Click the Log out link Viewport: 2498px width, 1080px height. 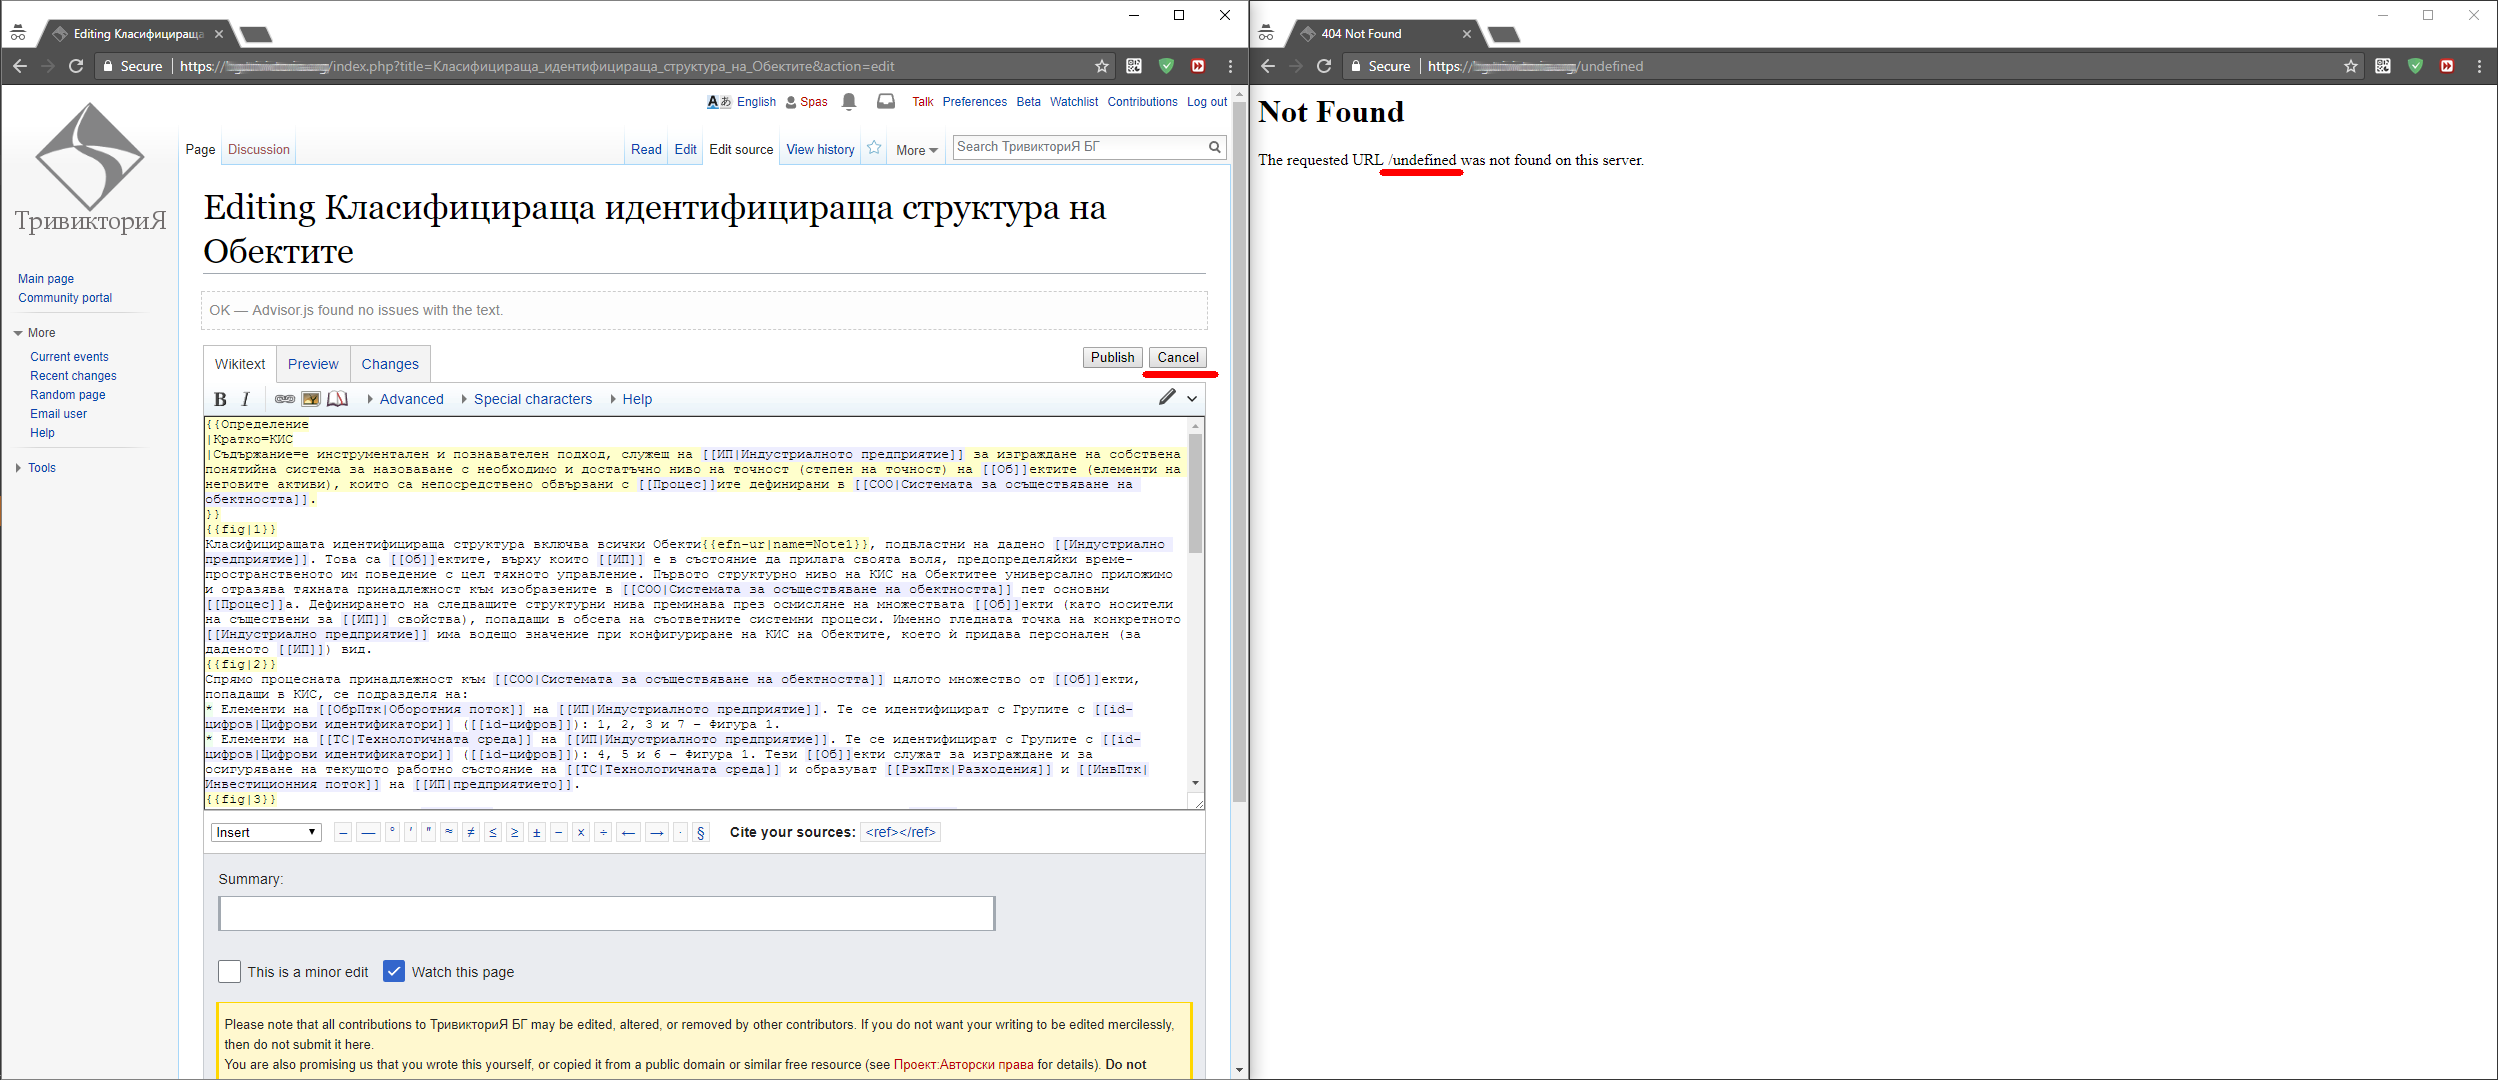(1207, 102)
